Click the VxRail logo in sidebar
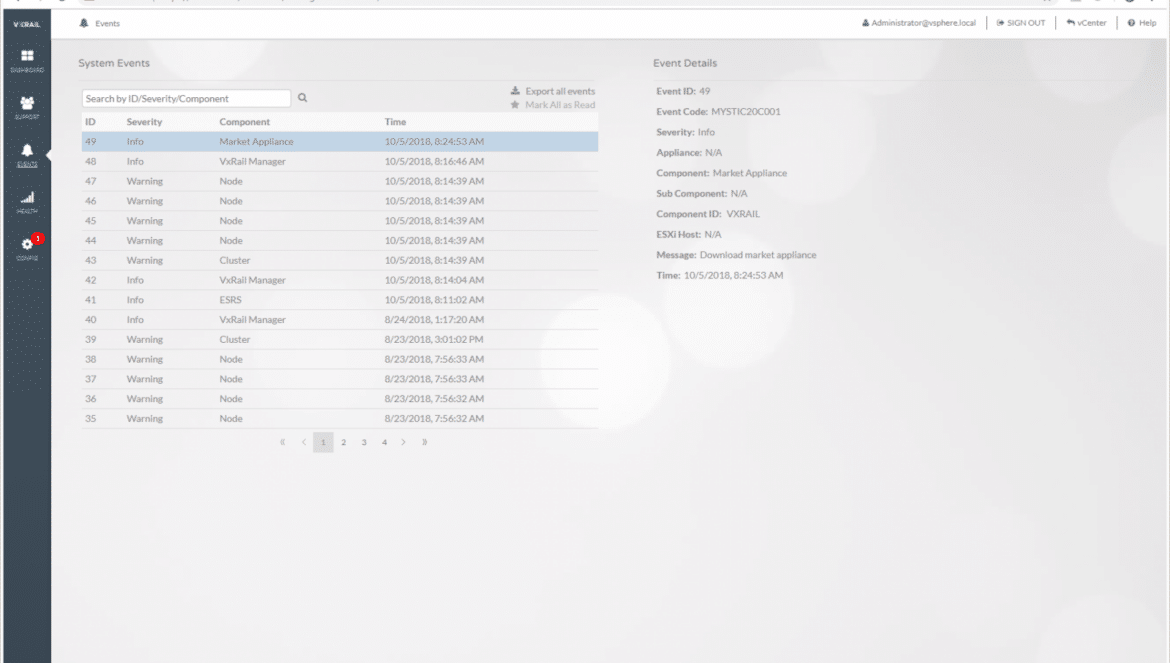1170x663 pixels. point(27,24)
